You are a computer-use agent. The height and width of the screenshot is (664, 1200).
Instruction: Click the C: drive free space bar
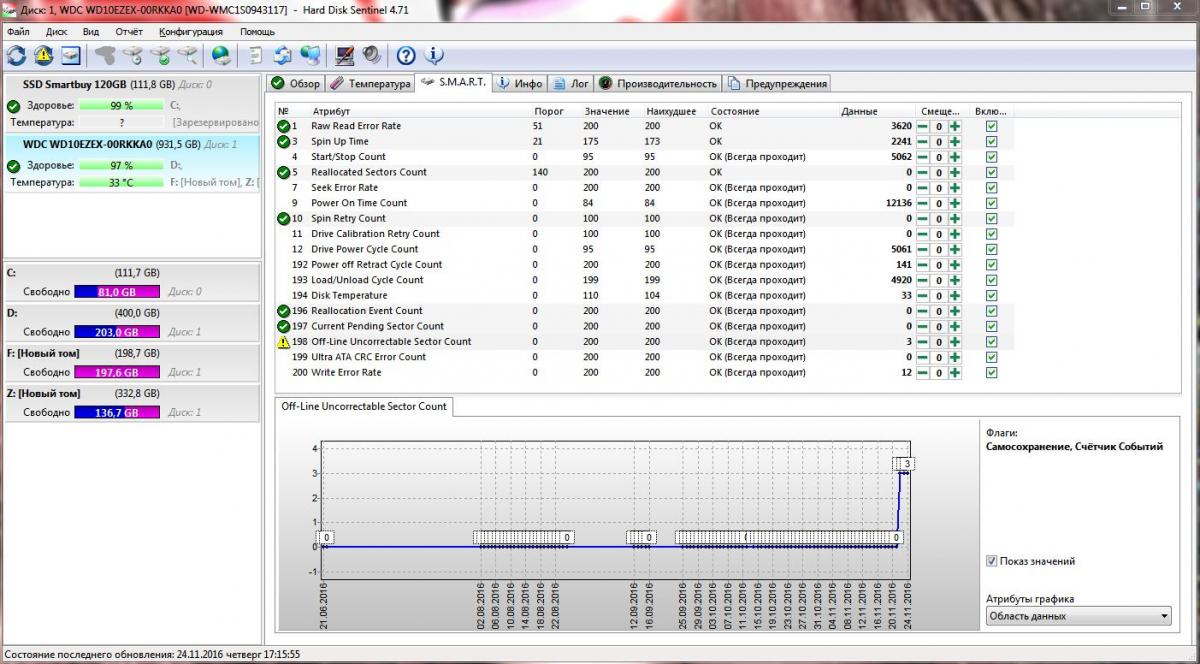click(x=119, y=292)
